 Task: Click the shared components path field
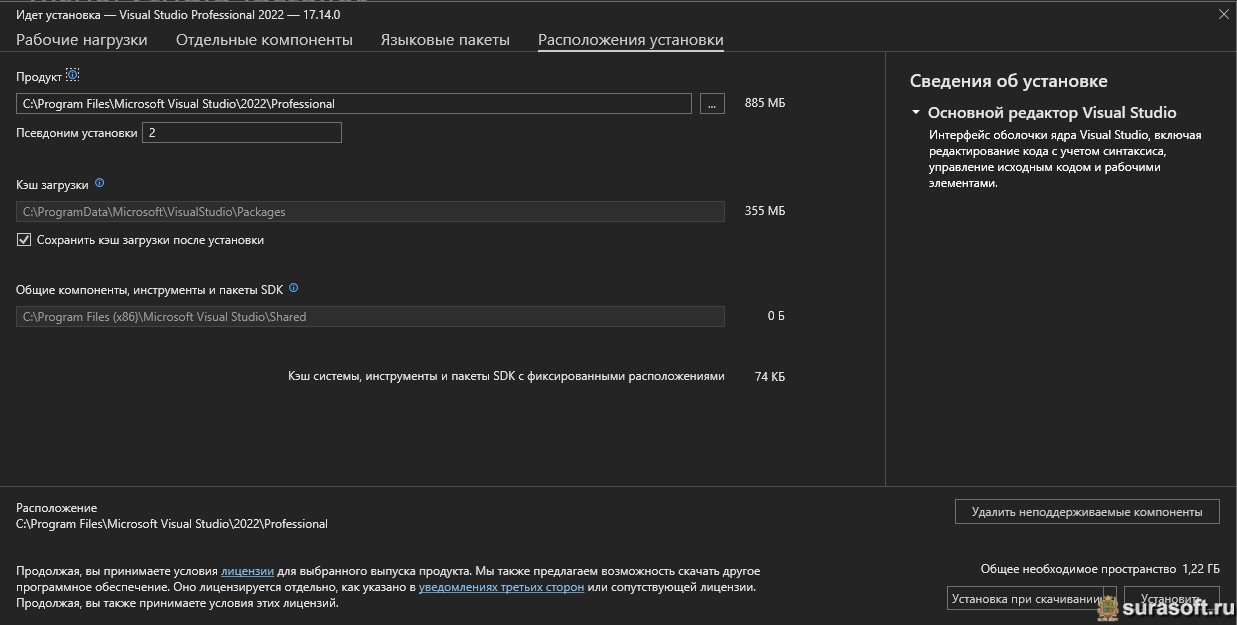[370, 316]
